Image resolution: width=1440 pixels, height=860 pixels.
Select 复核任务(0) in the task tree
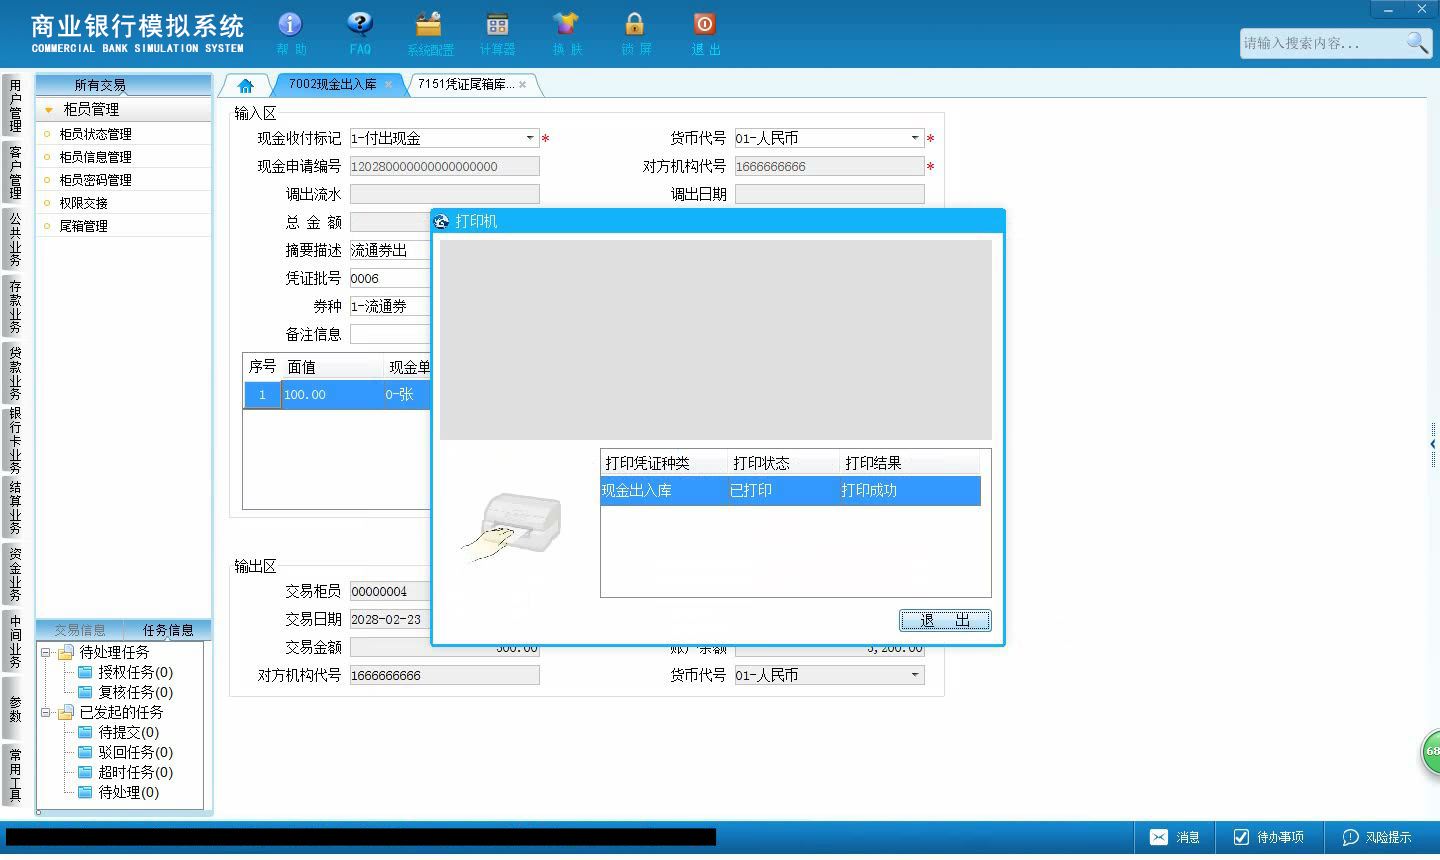pyautogui.click(x=135, y=692)
